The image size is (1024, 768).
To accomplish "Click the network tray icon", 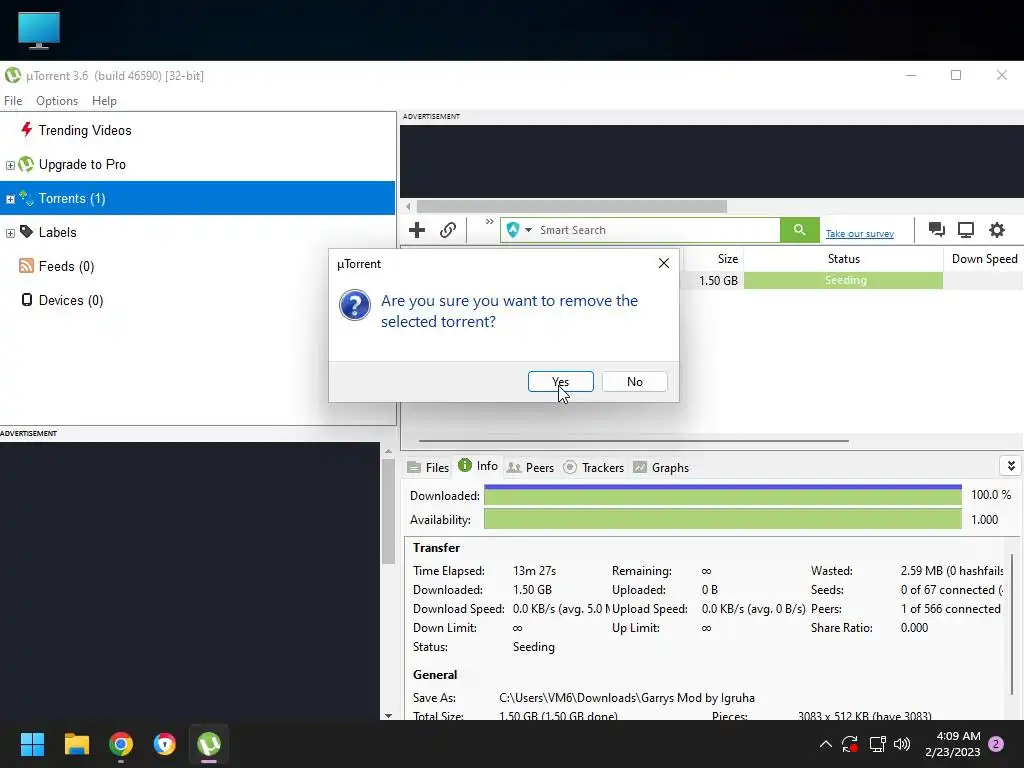I will [877, 744].
